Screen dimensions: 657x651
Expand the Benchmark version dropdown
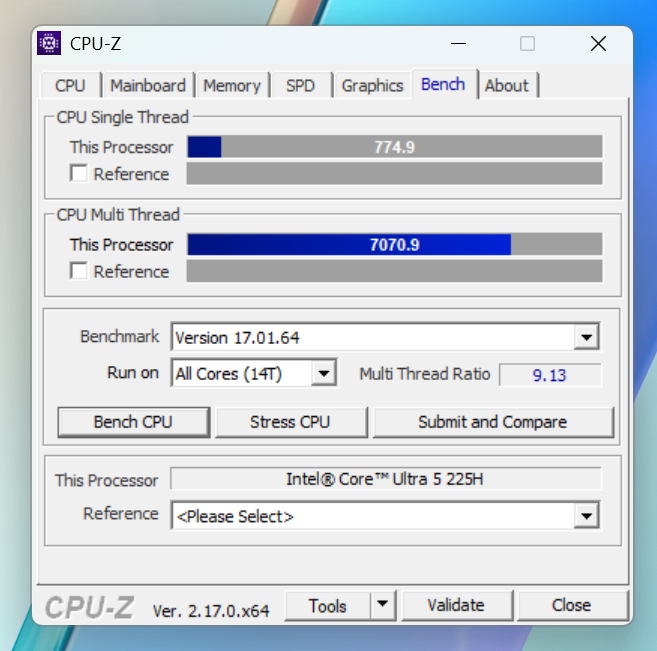[586, 336]
